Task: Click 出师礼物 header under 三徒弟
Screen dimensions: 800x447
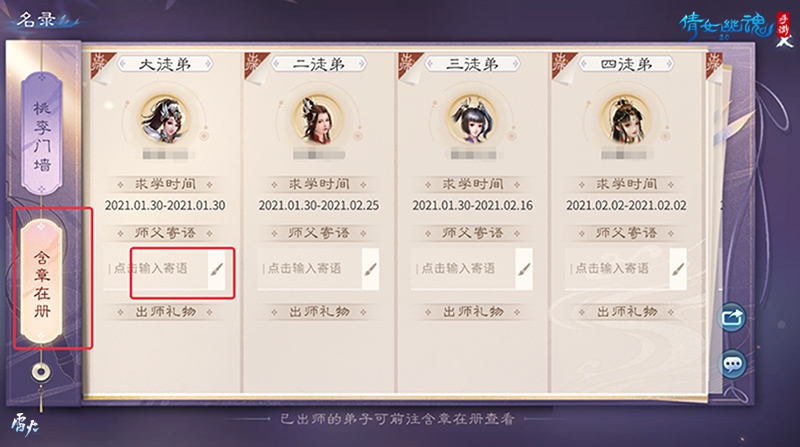Action: coord(472,312)
